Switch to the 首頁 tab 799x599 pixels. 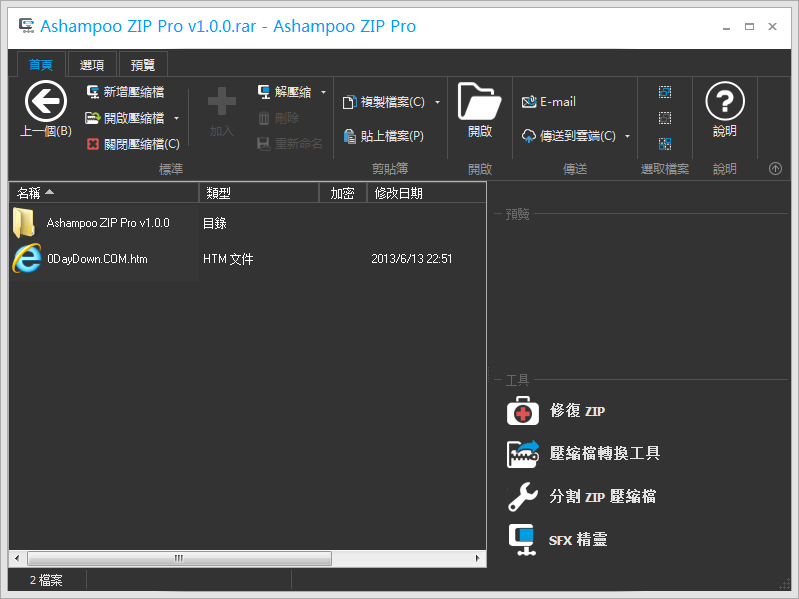41,65
